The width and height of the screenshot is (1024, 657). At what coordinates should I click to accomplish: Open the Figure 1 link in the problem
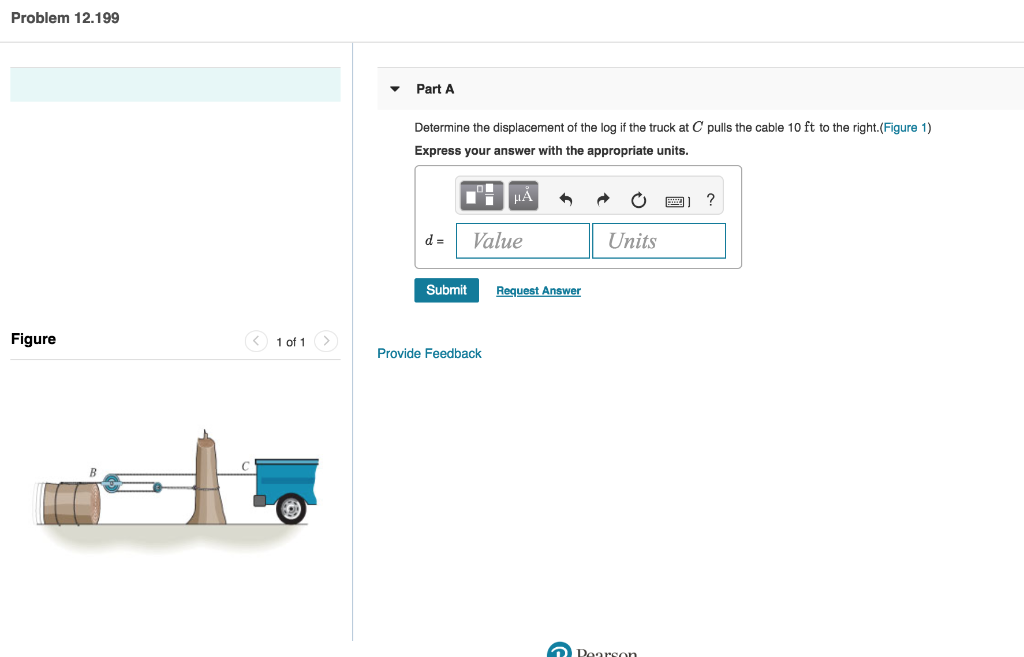[904, 127]
